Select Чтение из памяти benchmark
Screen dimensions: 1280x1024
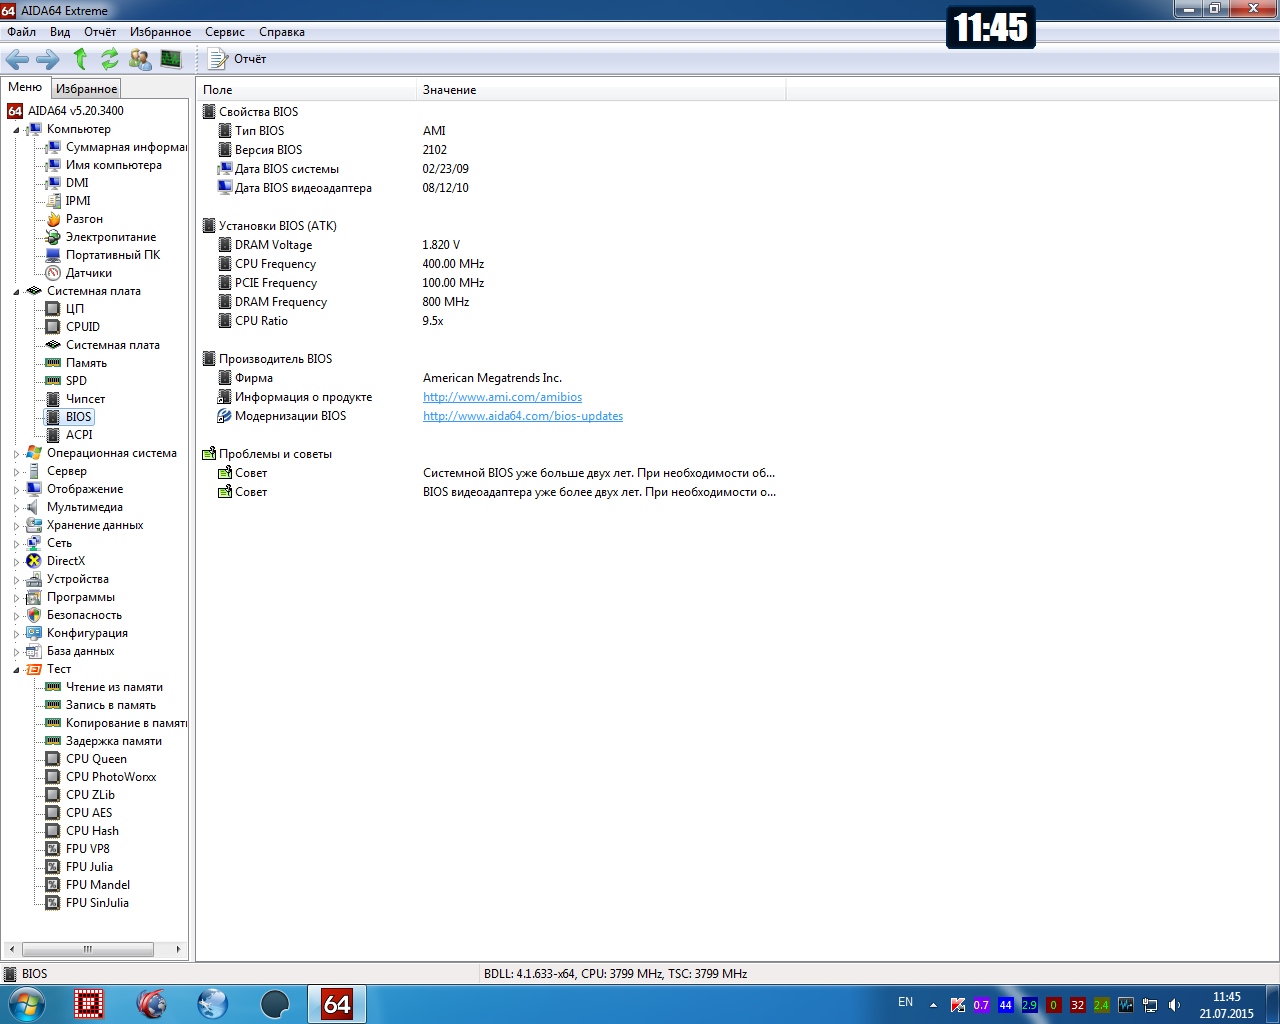pyautogui.click(x=114, y=687)
